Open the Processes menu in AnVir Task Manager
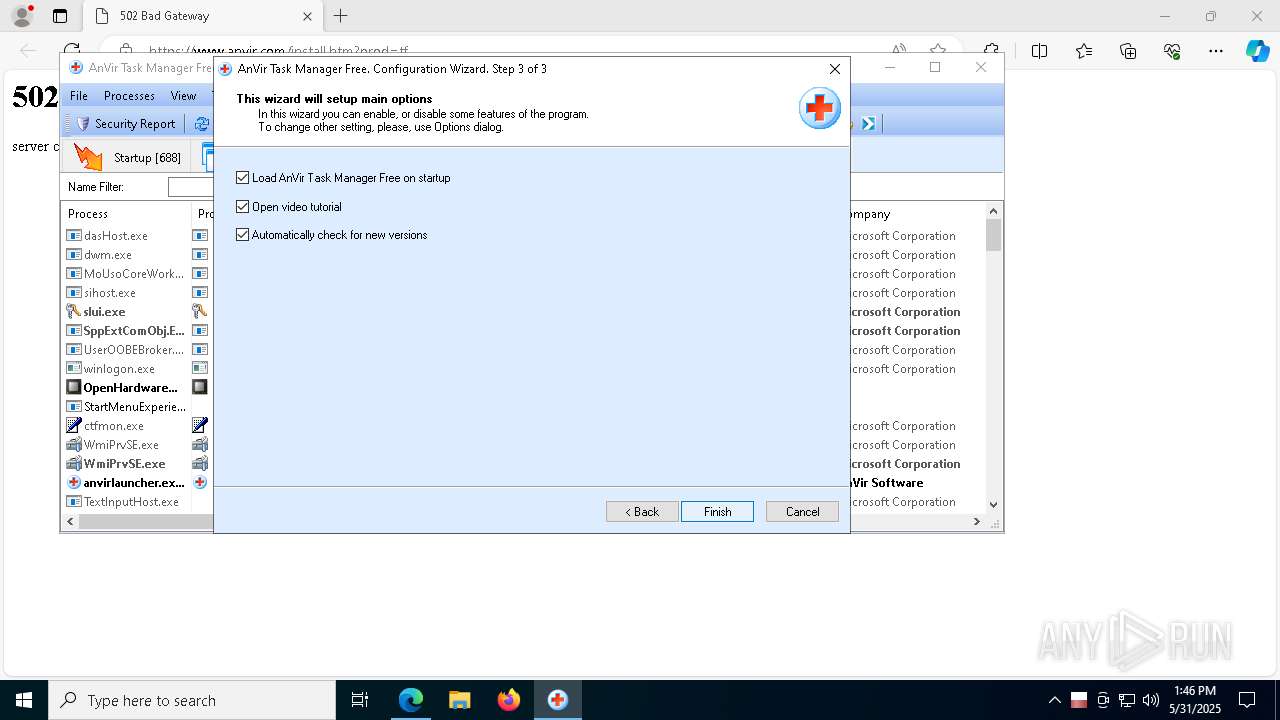Viewport: 1280px width, 720px height. pyautogui.click(x=129, y=96)
